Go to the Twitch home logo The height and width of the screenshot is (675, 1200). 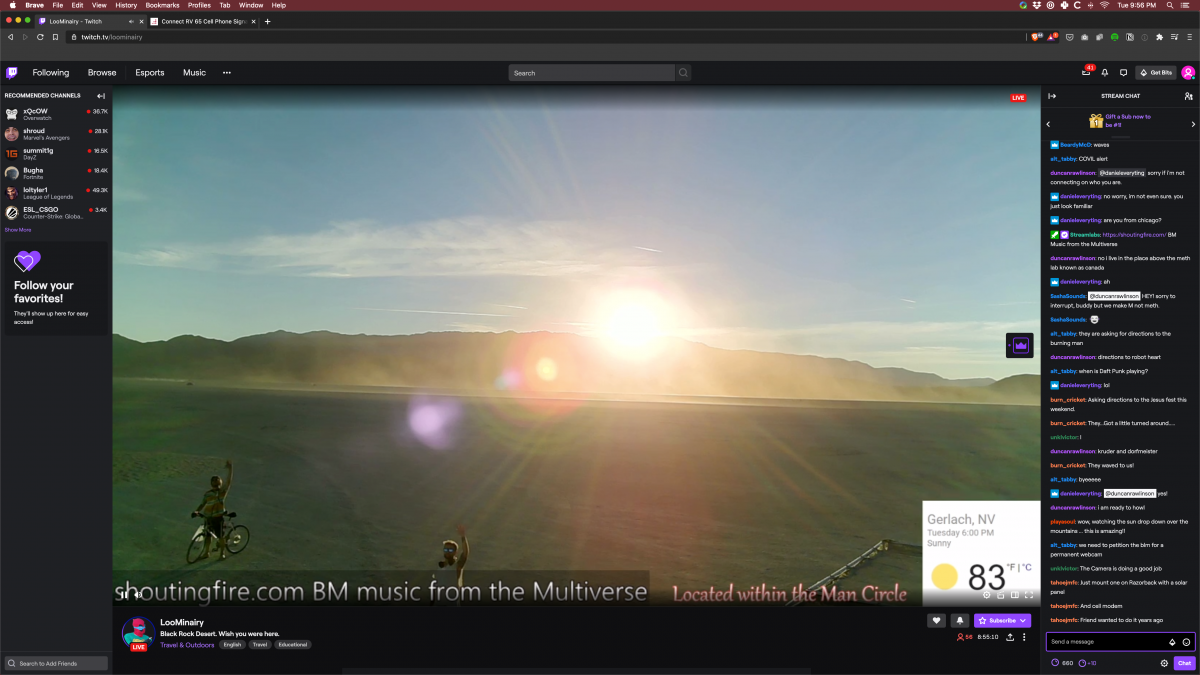point(12,72)
